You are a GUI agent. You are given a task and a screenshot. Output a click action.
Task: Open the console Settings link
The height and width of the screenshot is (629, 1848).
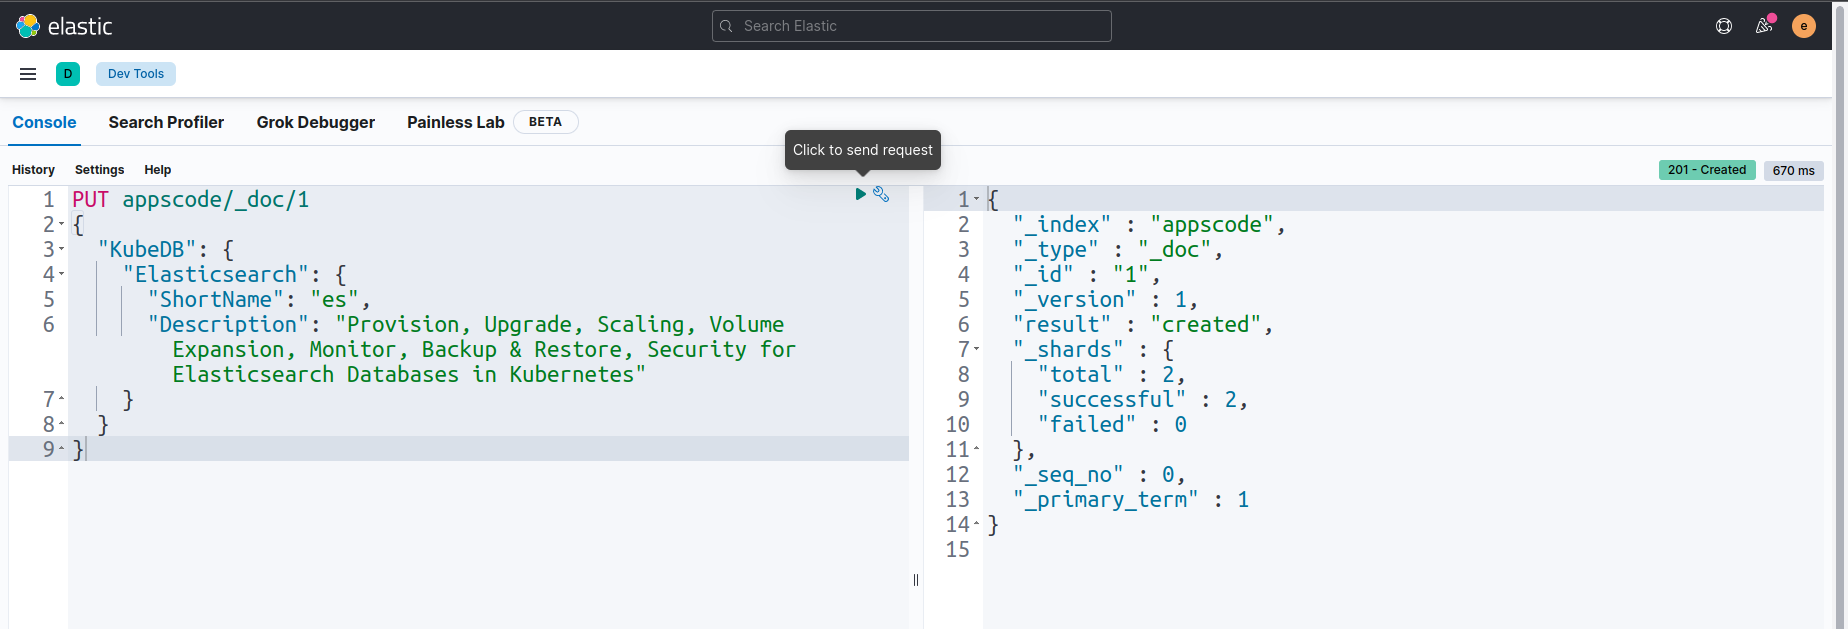tap(99, 170)
